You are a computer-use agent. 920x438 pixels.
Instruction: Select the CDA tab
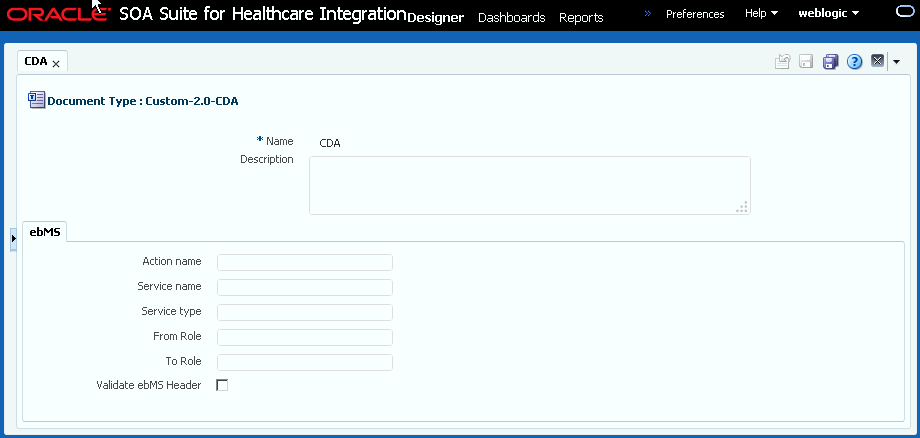[x=36, y=61]
